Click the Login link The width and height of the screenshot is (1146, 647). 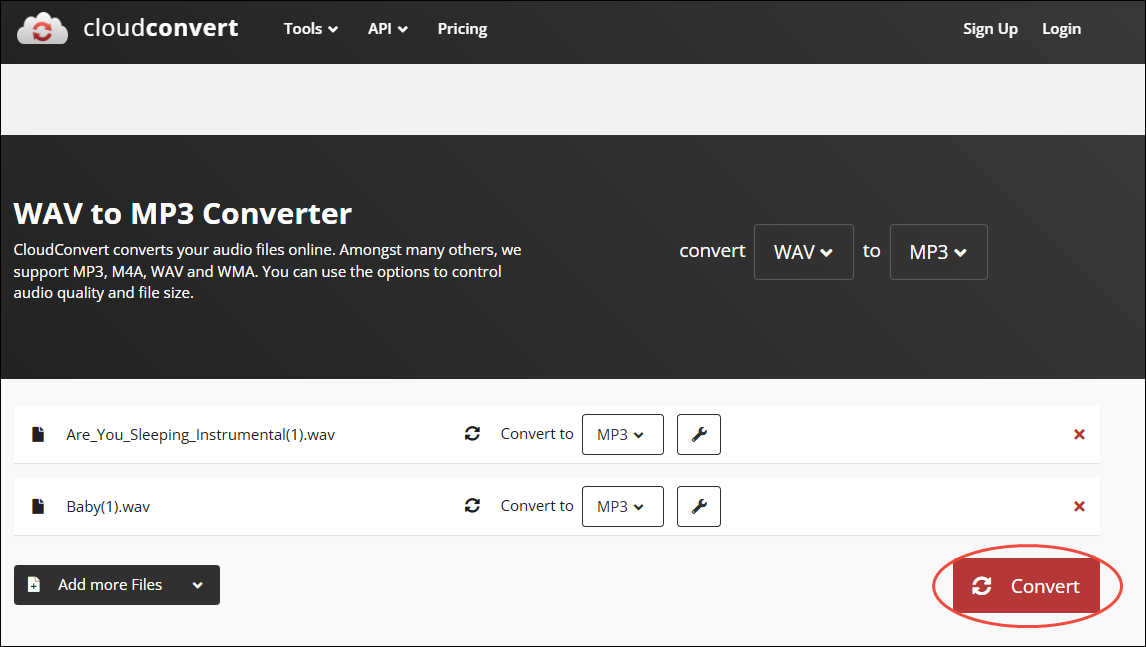click(x=1061, y=29)
